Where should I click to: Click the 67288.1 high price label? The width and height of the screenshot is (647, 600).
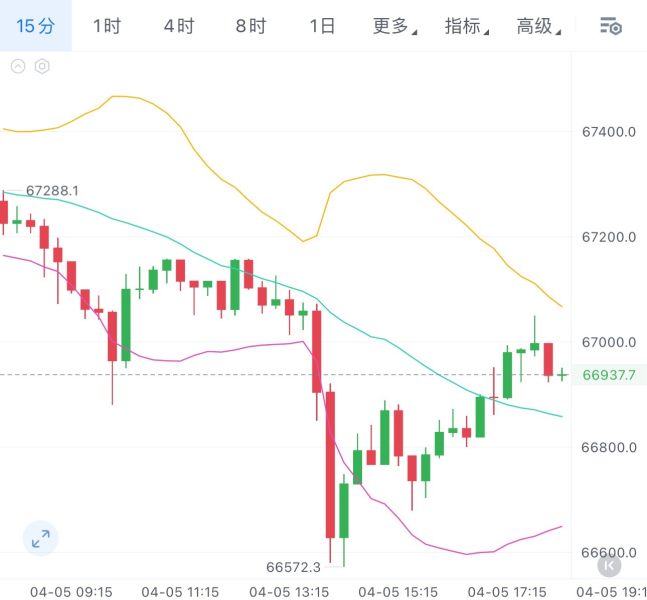52,191
